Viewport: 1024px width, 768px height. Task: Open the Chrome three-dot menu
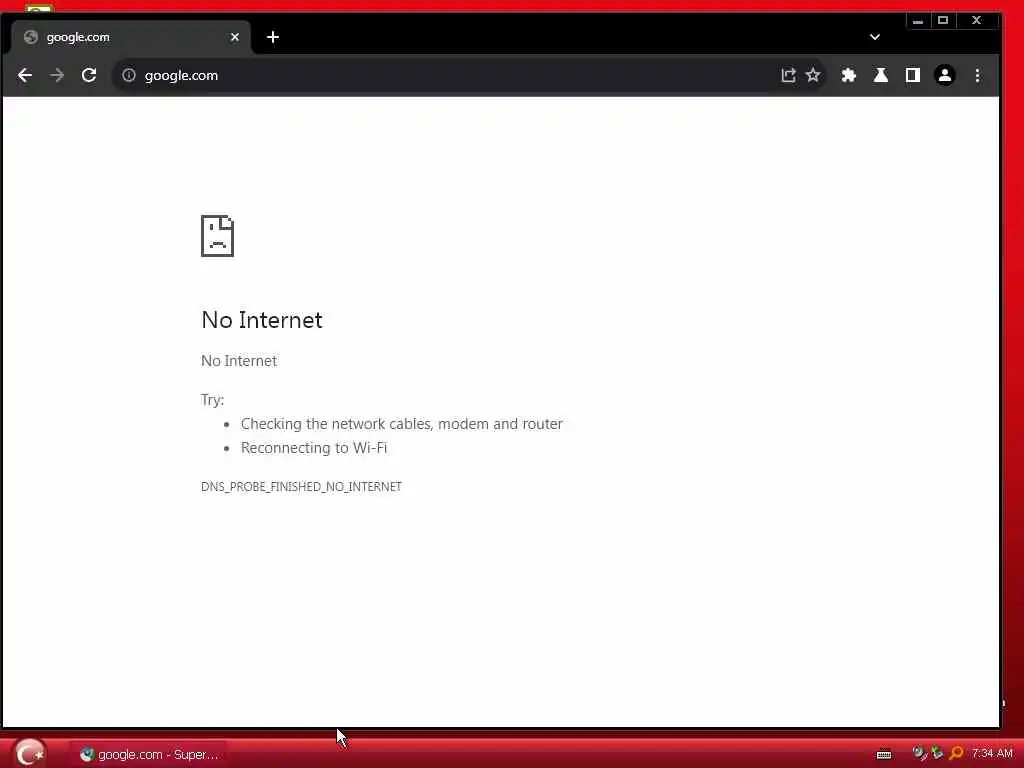pyautogui.click(x=977, y=75)
